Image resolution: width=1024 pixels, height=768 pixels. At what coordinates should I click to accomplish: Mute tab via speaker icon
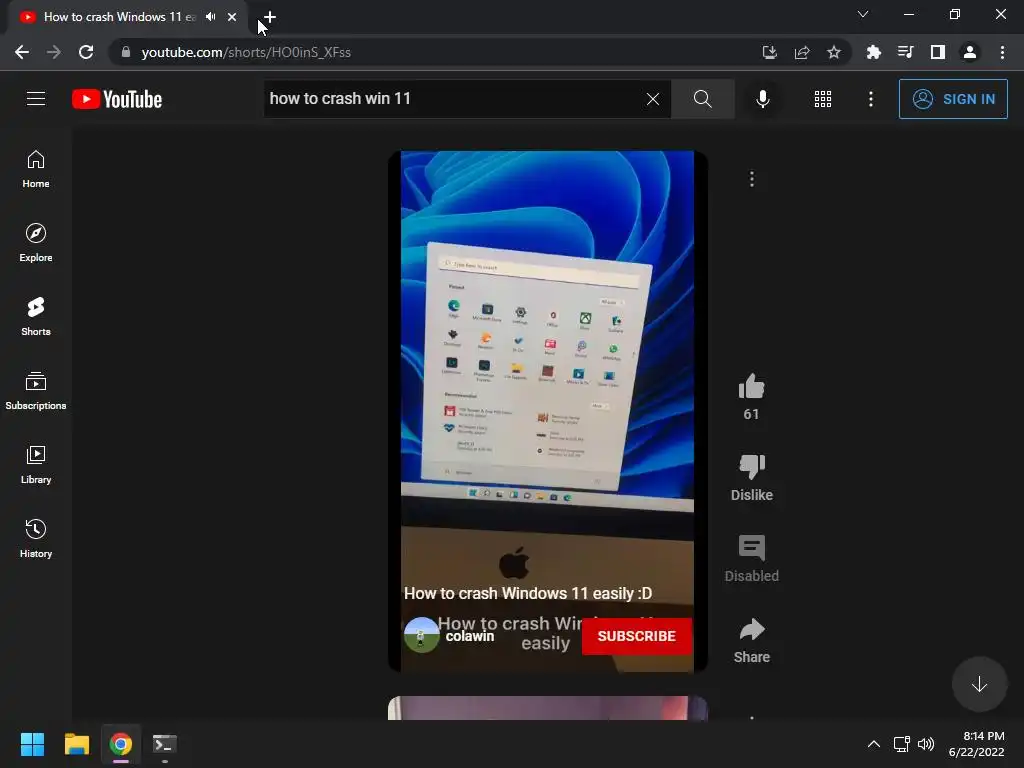pos(210,17)
